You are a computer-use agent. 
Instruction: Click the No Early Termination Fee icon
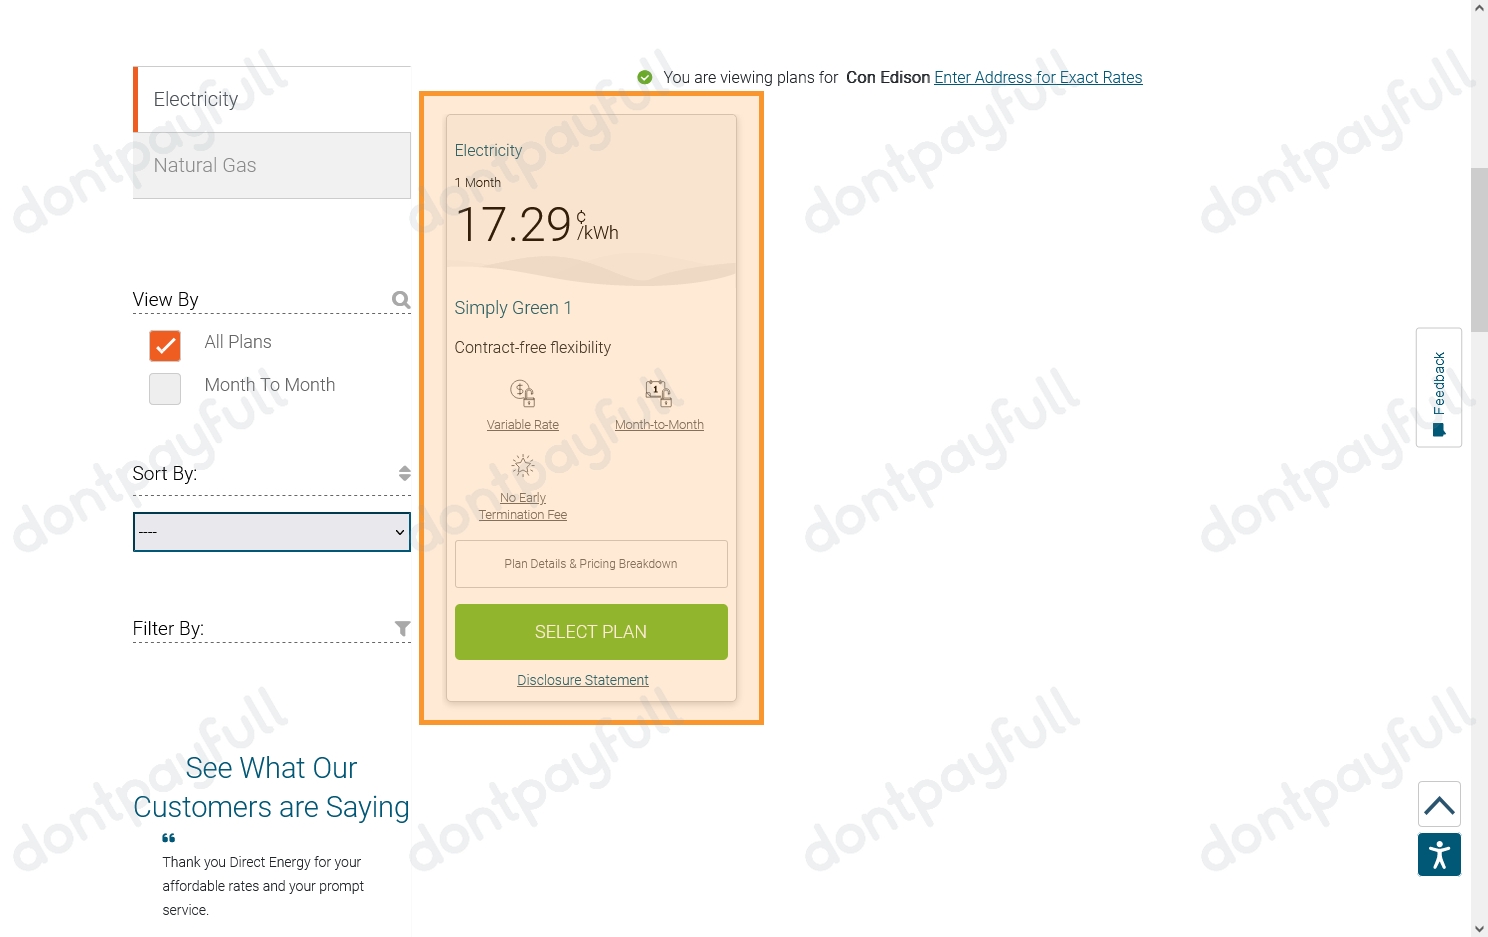coord(523,465)
